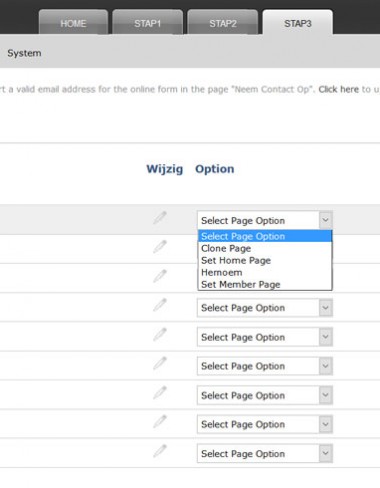The width and height of the screenshot is (380, 488).
Task: Click the Wijzig column header
Action: 165,169
